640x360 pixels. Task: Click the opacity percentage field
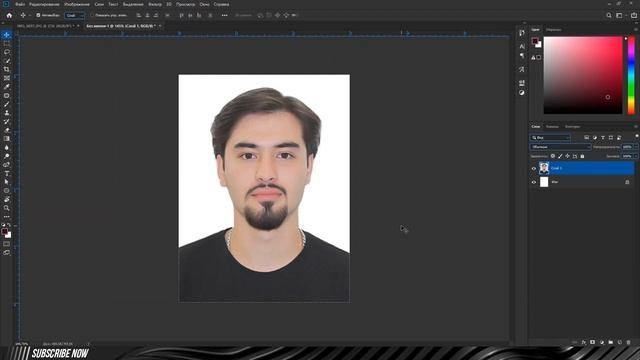click(627, 147)
